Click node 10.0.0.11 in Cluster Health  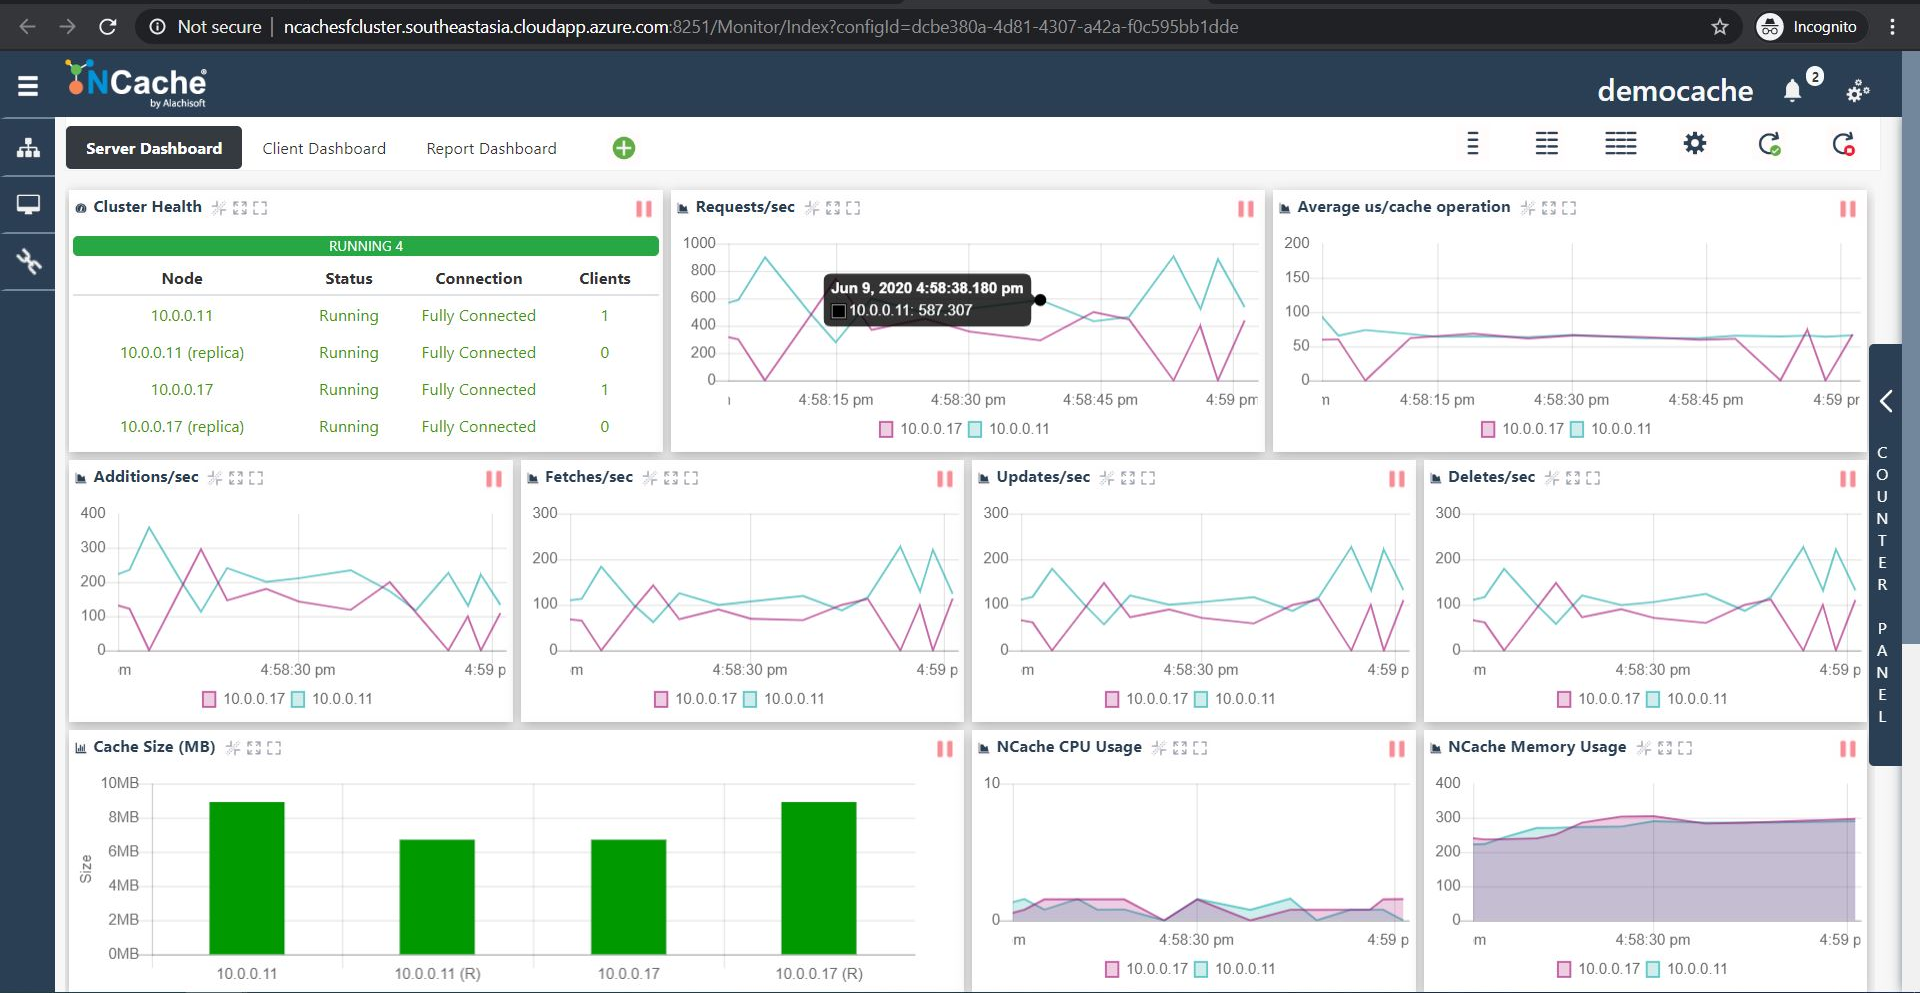point(182,315)
